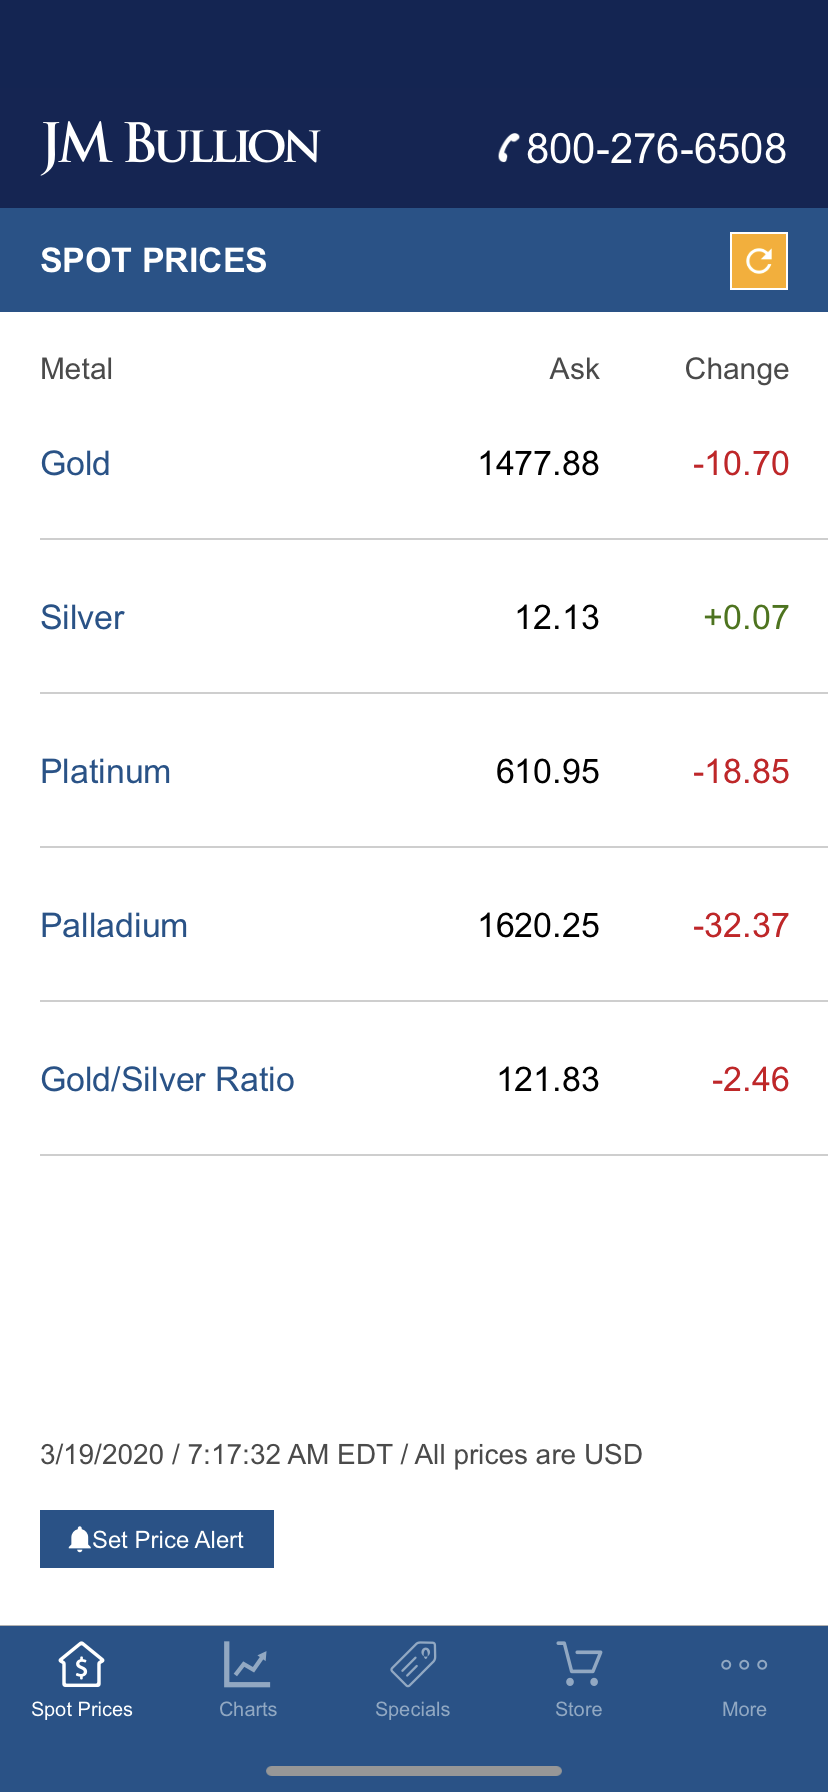Open the Platinum spot price link

pos(105,772)
